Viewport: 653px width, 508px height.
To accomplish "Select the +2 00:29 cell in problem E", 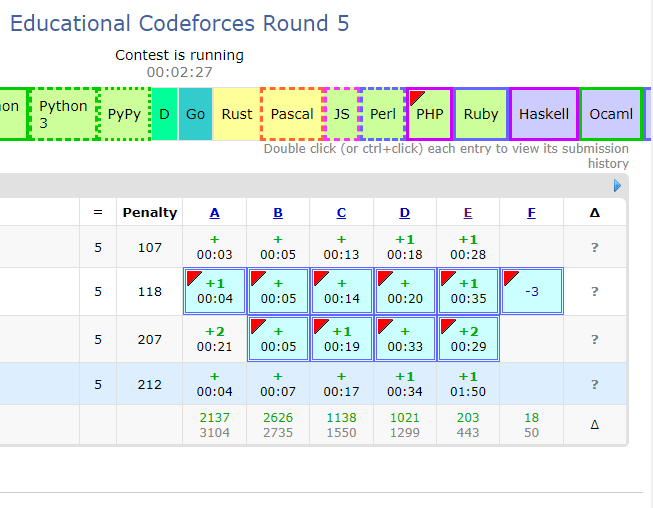I will pyautogui.click(x=468, y=339).
